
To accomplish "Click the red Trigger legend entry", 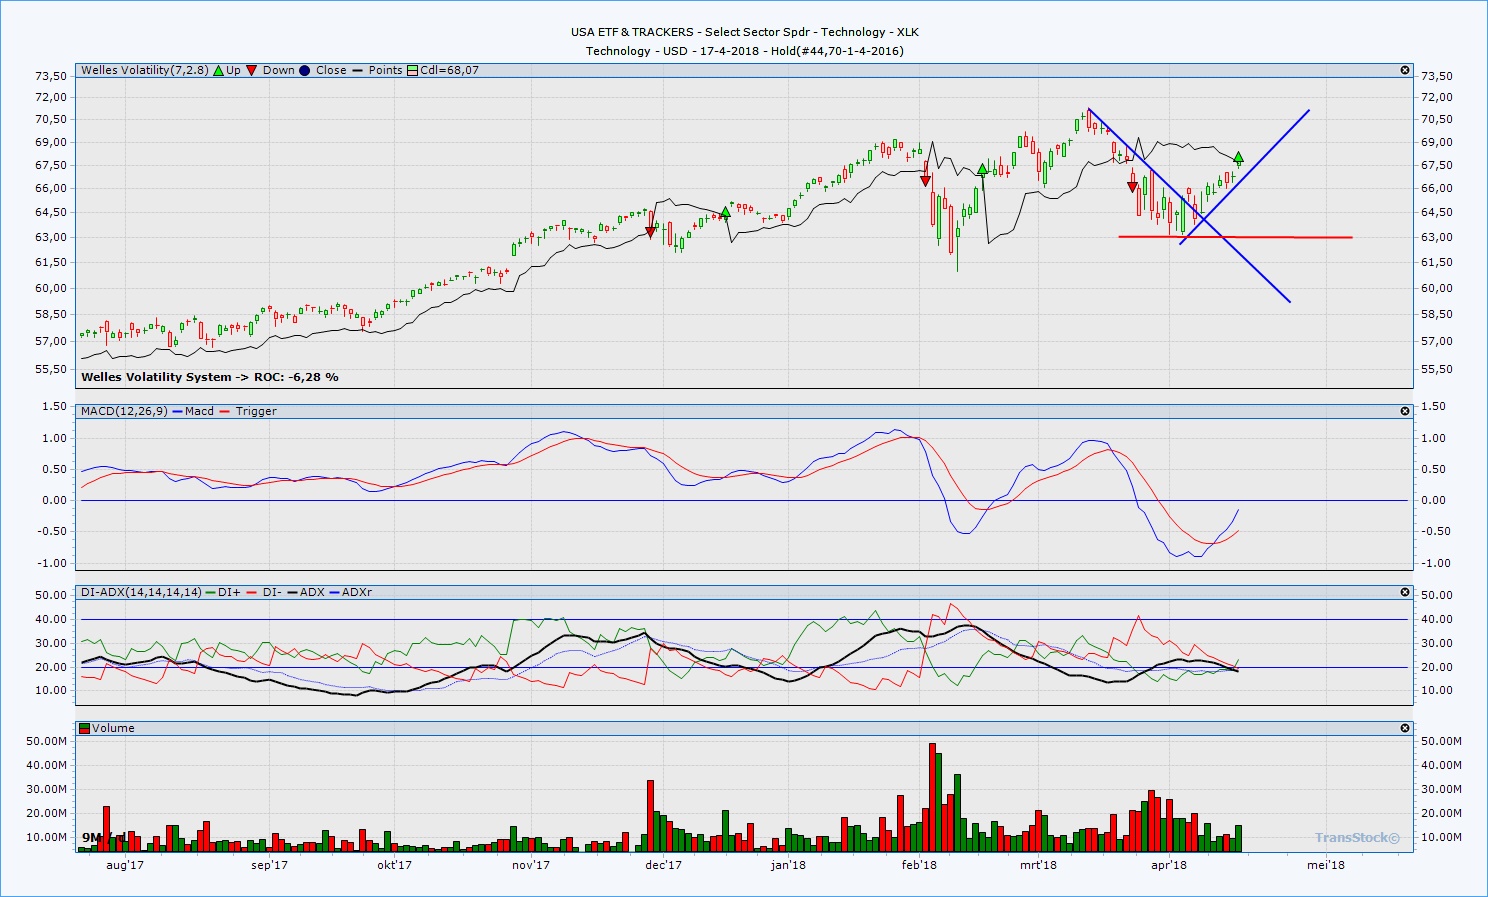I will (x=248, y=411).
